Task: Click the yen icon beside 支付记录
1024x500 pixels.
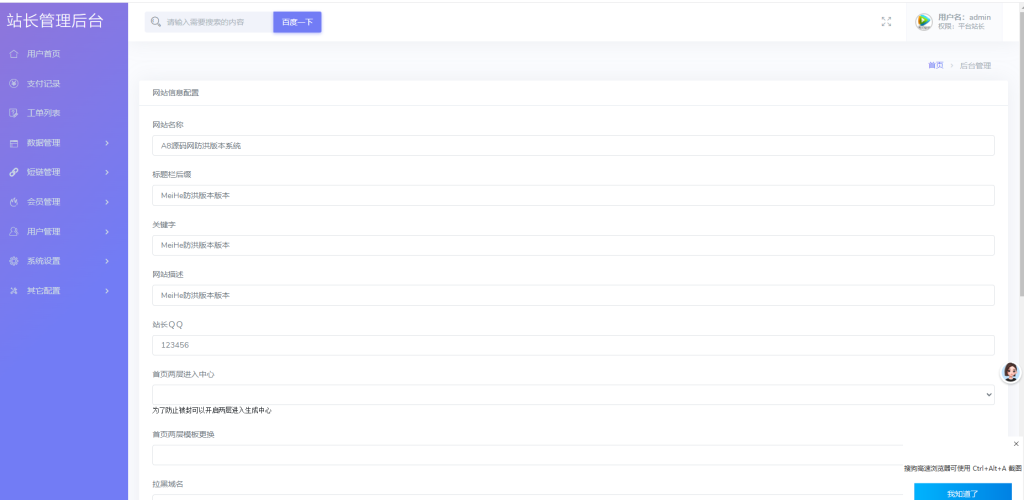Action: pyautogui.click(x=14, y=84)
